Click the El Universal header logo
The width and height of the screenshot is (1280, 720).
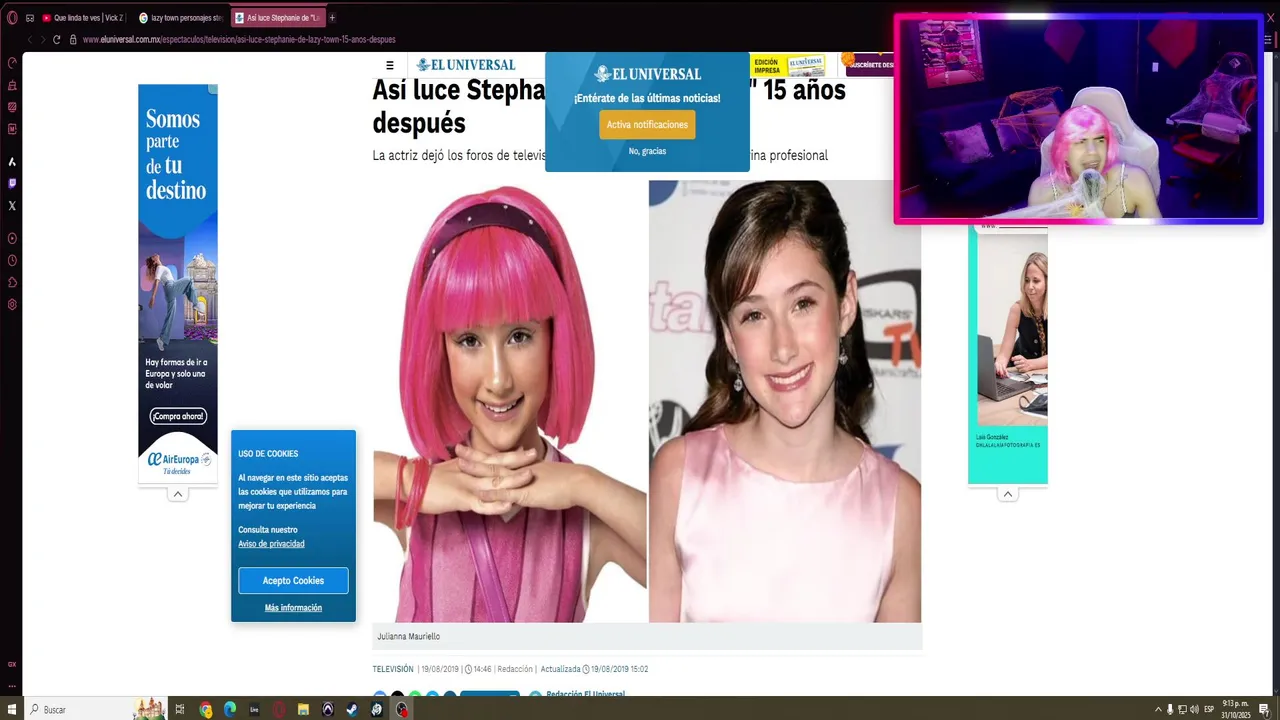(x=466, y=65)
